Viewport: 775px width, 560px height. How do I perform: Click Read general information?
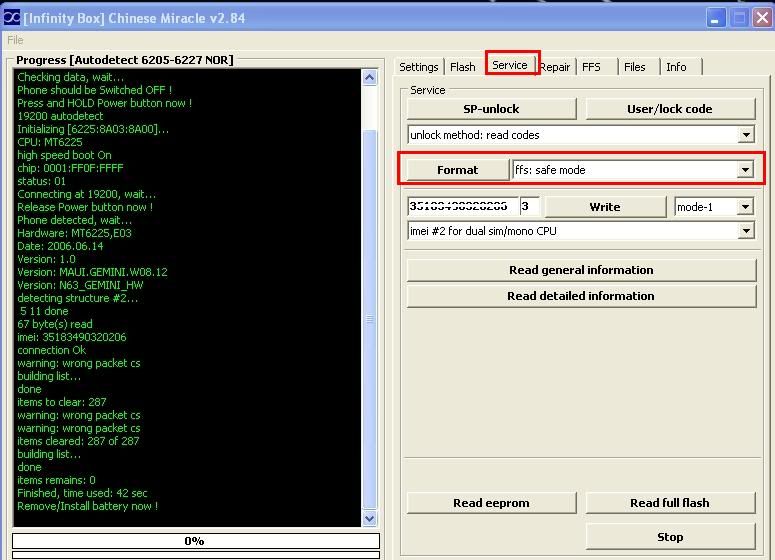[x=580, y=270]
